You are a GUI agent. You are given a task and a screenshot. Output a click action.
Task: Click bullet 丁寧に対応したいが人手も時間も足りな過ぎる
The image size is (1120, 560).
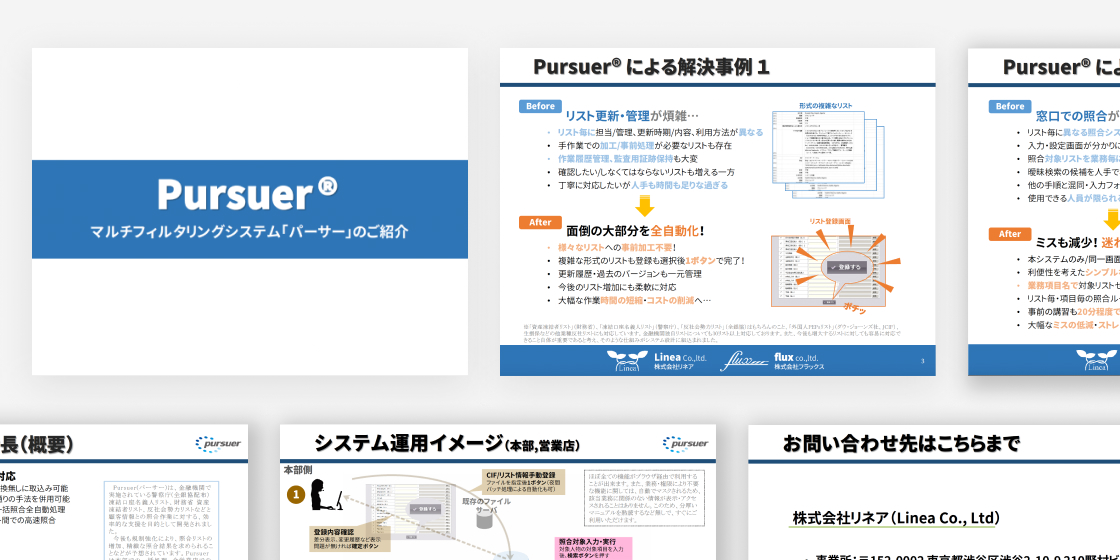pyautogui.click(x=643, y=185)
